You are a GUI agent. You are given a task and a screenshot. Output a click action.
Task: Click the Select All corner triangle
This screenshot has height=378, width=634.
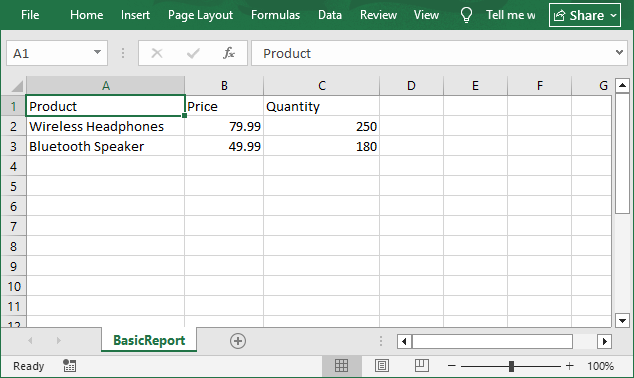coord(17,86)
